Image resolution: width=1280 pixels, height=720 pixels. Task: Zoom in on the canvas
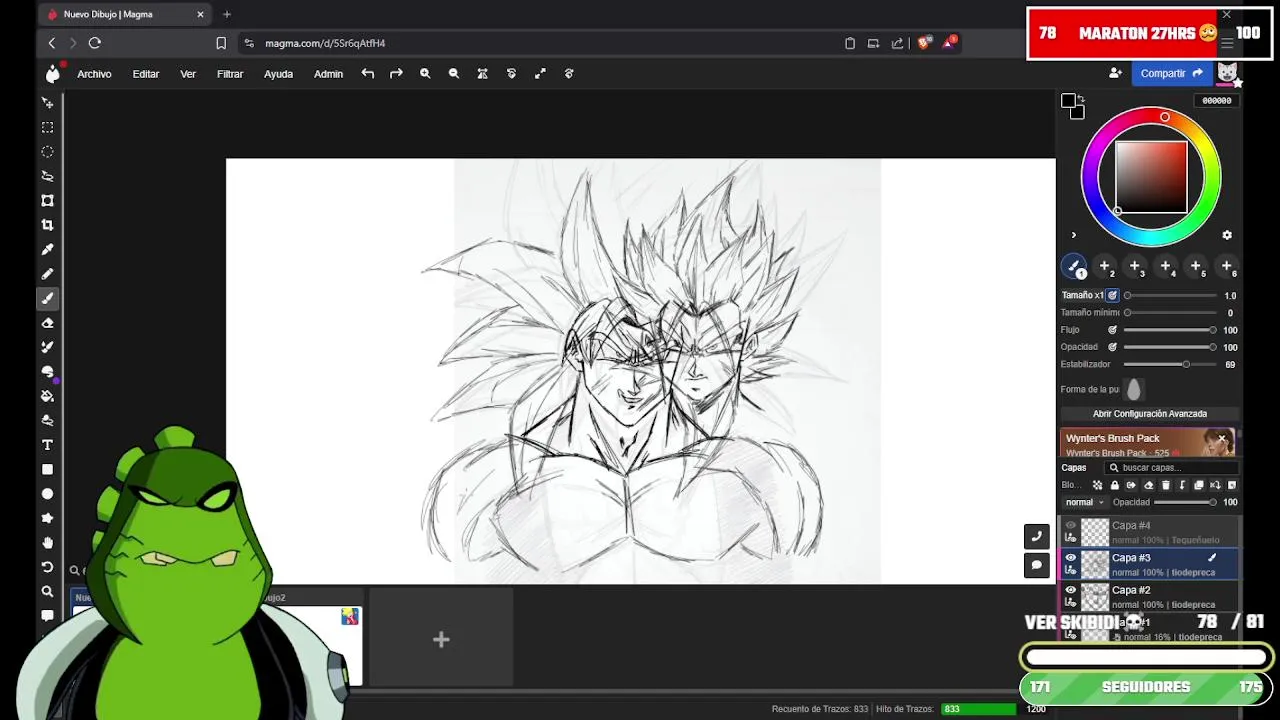425,73
